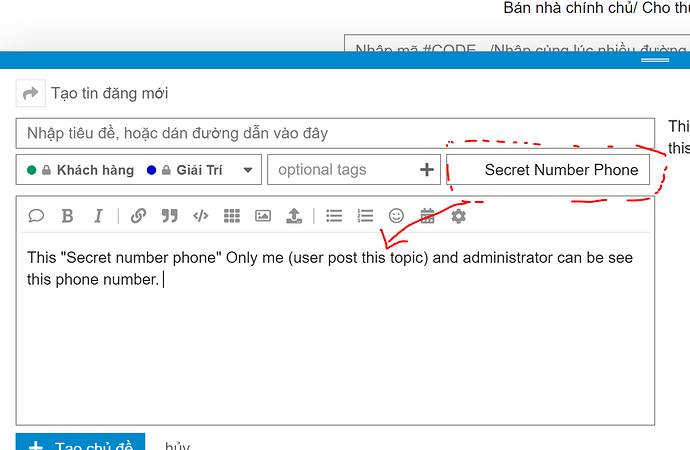Click the Tạo tin đăng mới heading text
This screenshot has width=690, height=450.
110,93
